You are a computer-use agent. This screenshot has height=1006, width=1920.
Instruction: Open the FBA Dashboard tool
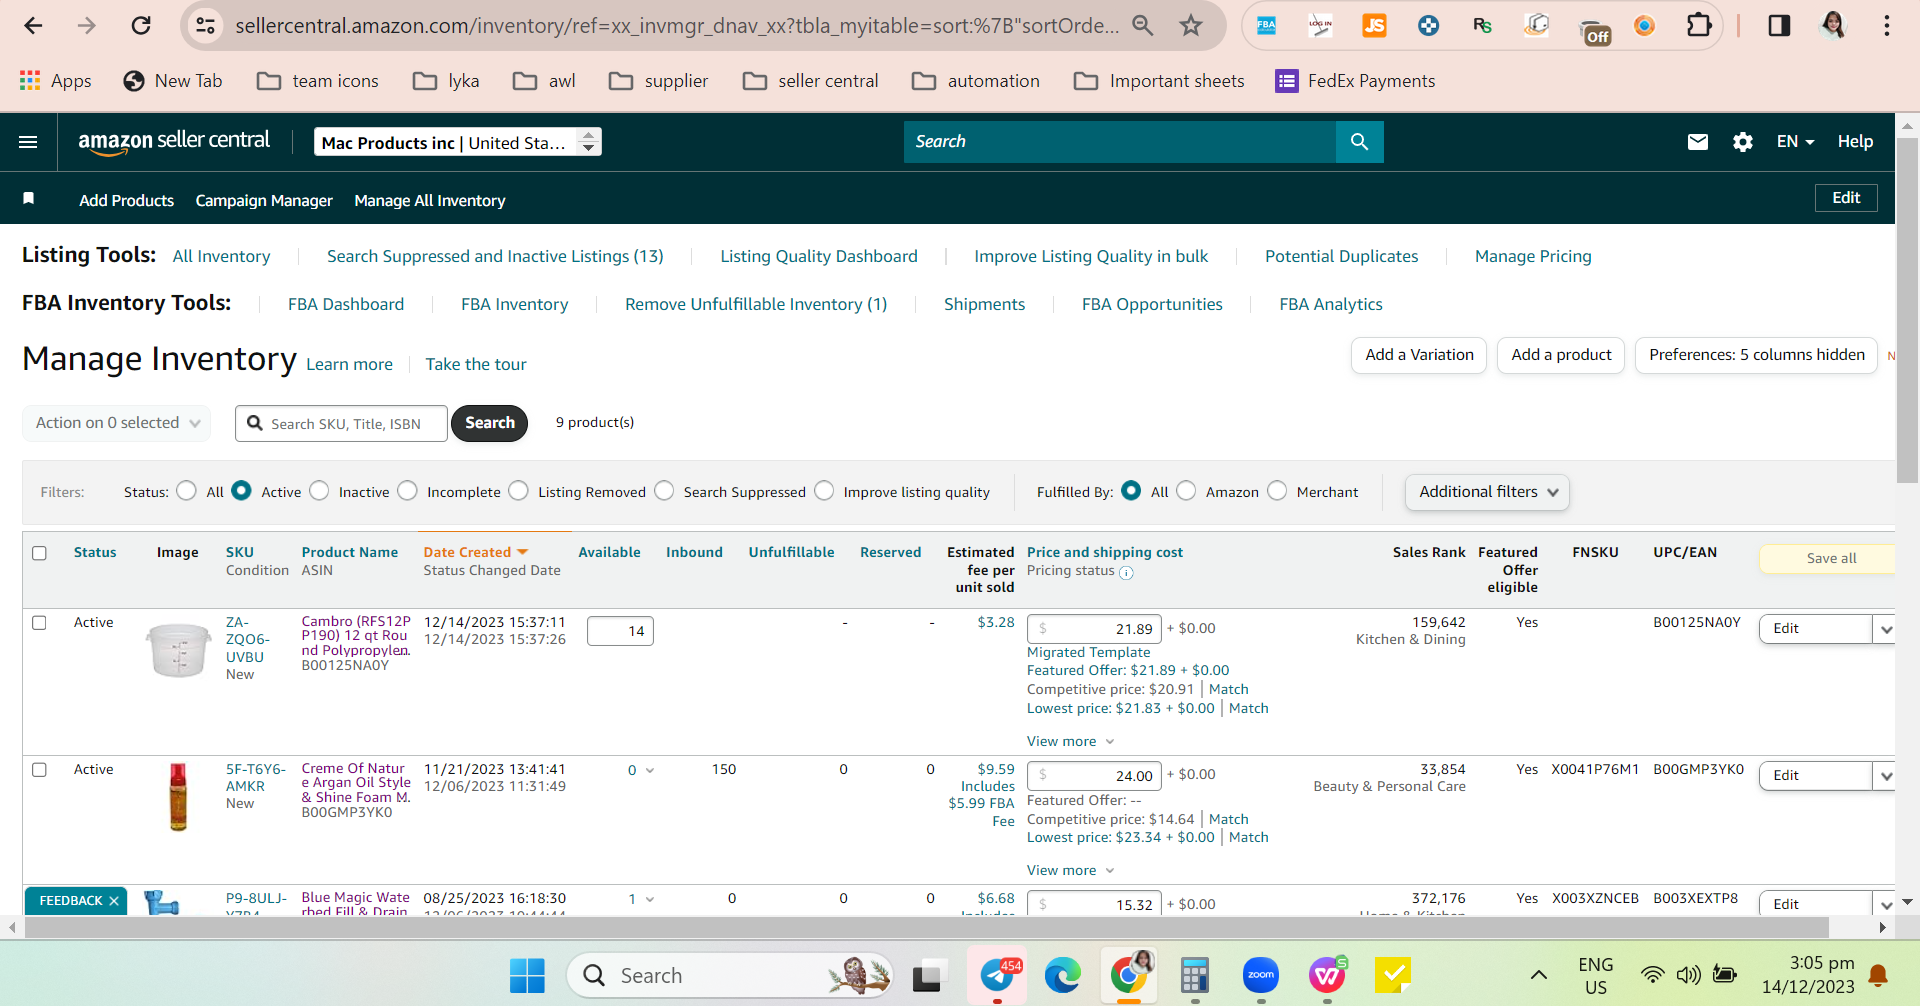346,304
